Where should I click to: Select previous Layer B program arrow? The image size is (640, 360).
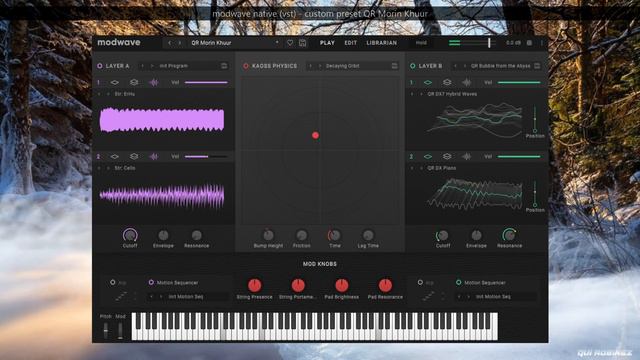click(456, 66)
